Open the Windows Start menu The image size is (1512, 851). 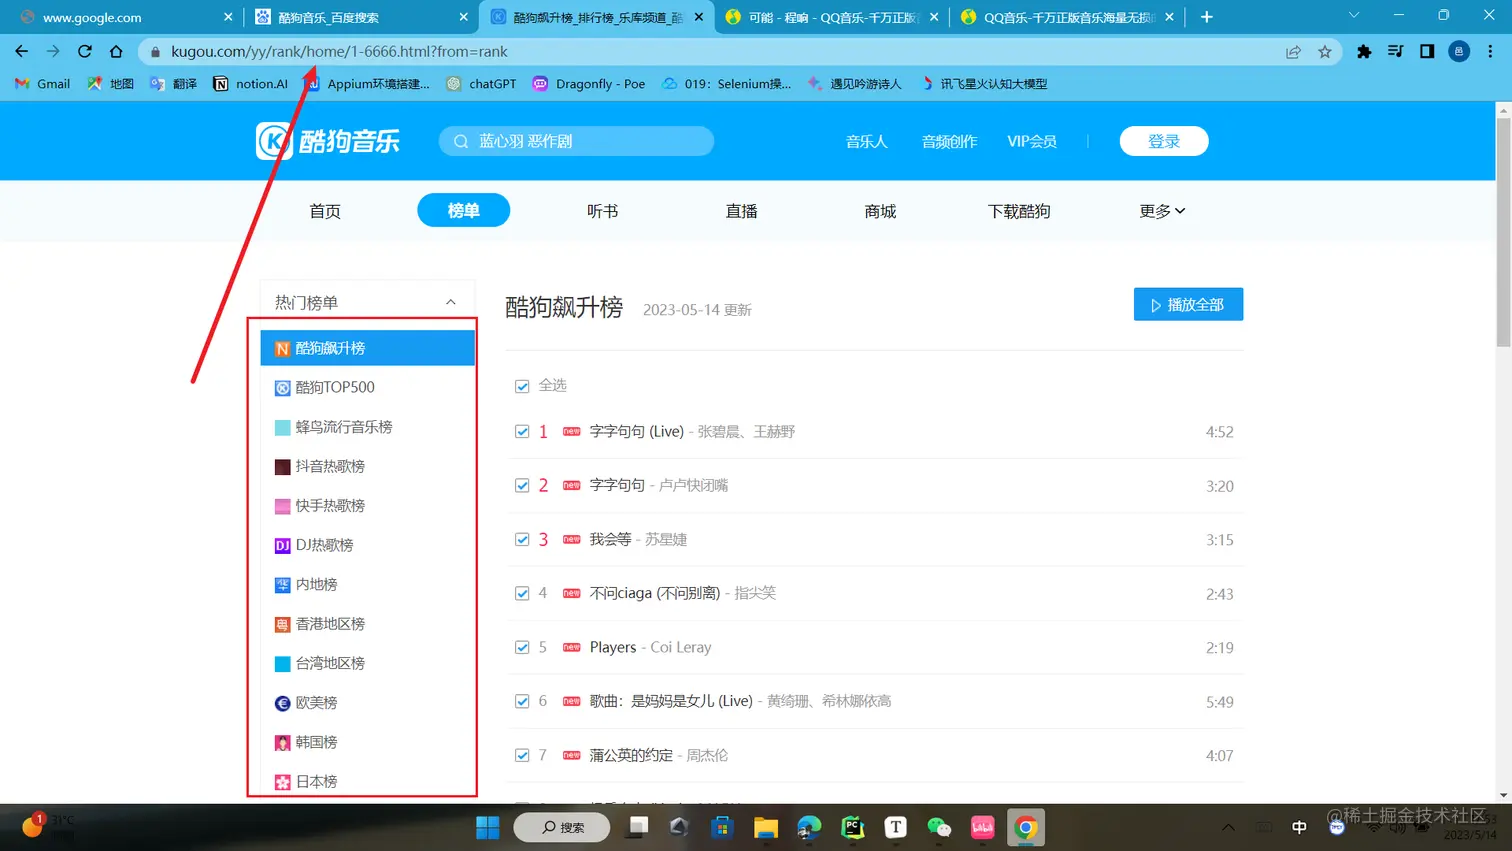[x=487, y=827]
